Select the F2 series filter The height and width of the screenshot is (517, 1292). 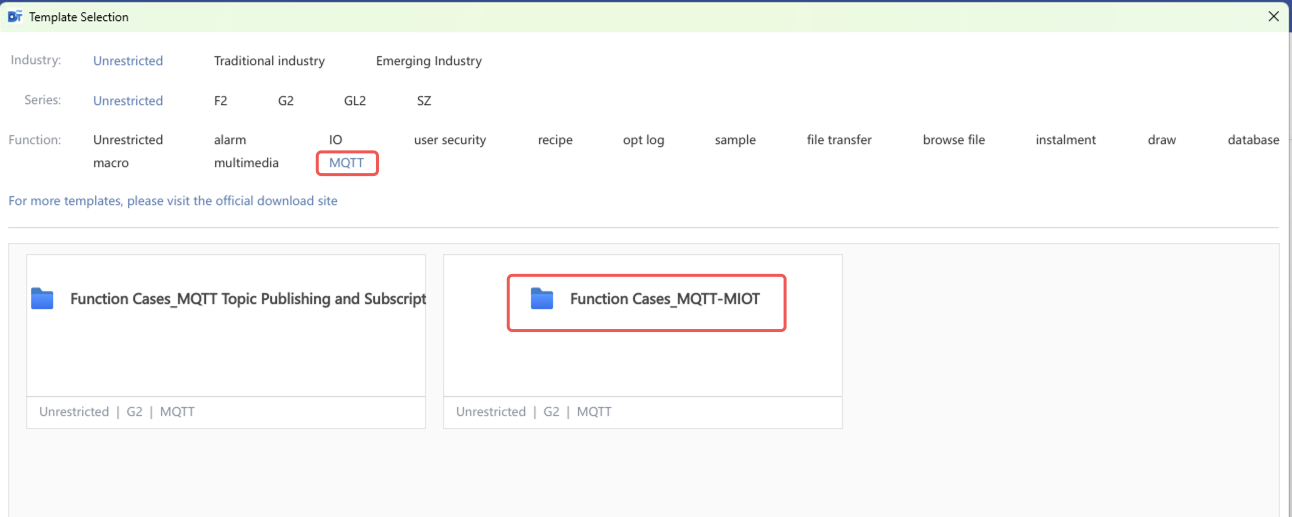pos(221,101)
